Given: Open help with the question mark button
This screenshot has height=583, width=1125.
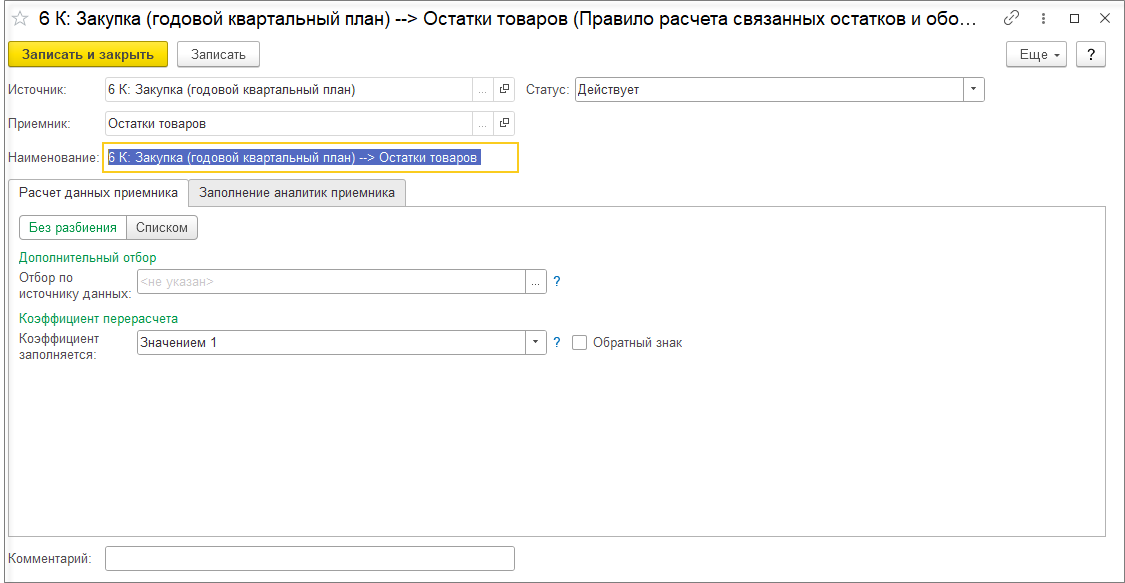Looking at the screenshot, I should 1090,54.
